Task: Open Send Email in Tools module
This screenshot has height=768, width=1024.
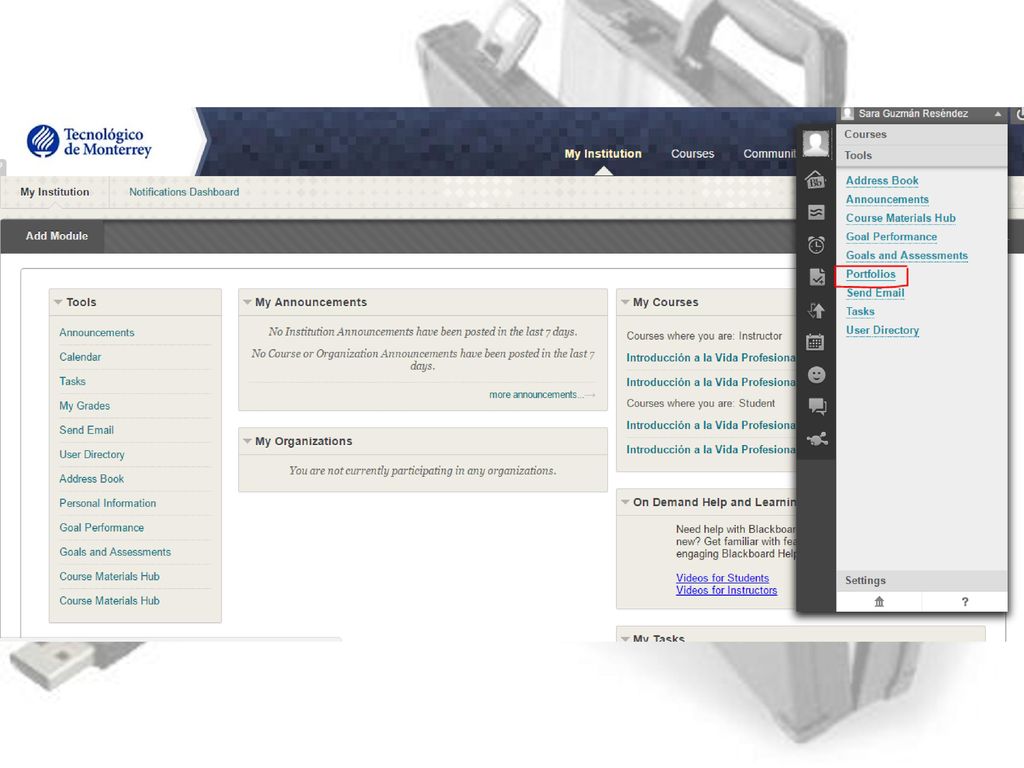Action: coord(86,430)
